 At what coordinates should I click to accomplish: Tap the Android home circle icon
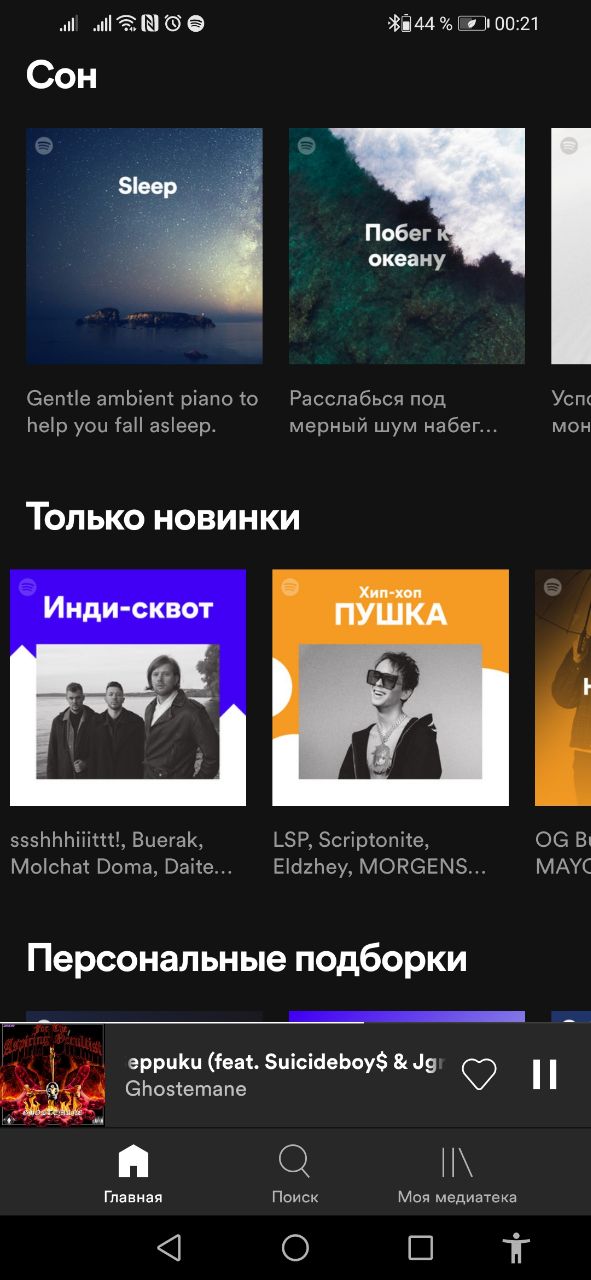[x=295, y=1247]
